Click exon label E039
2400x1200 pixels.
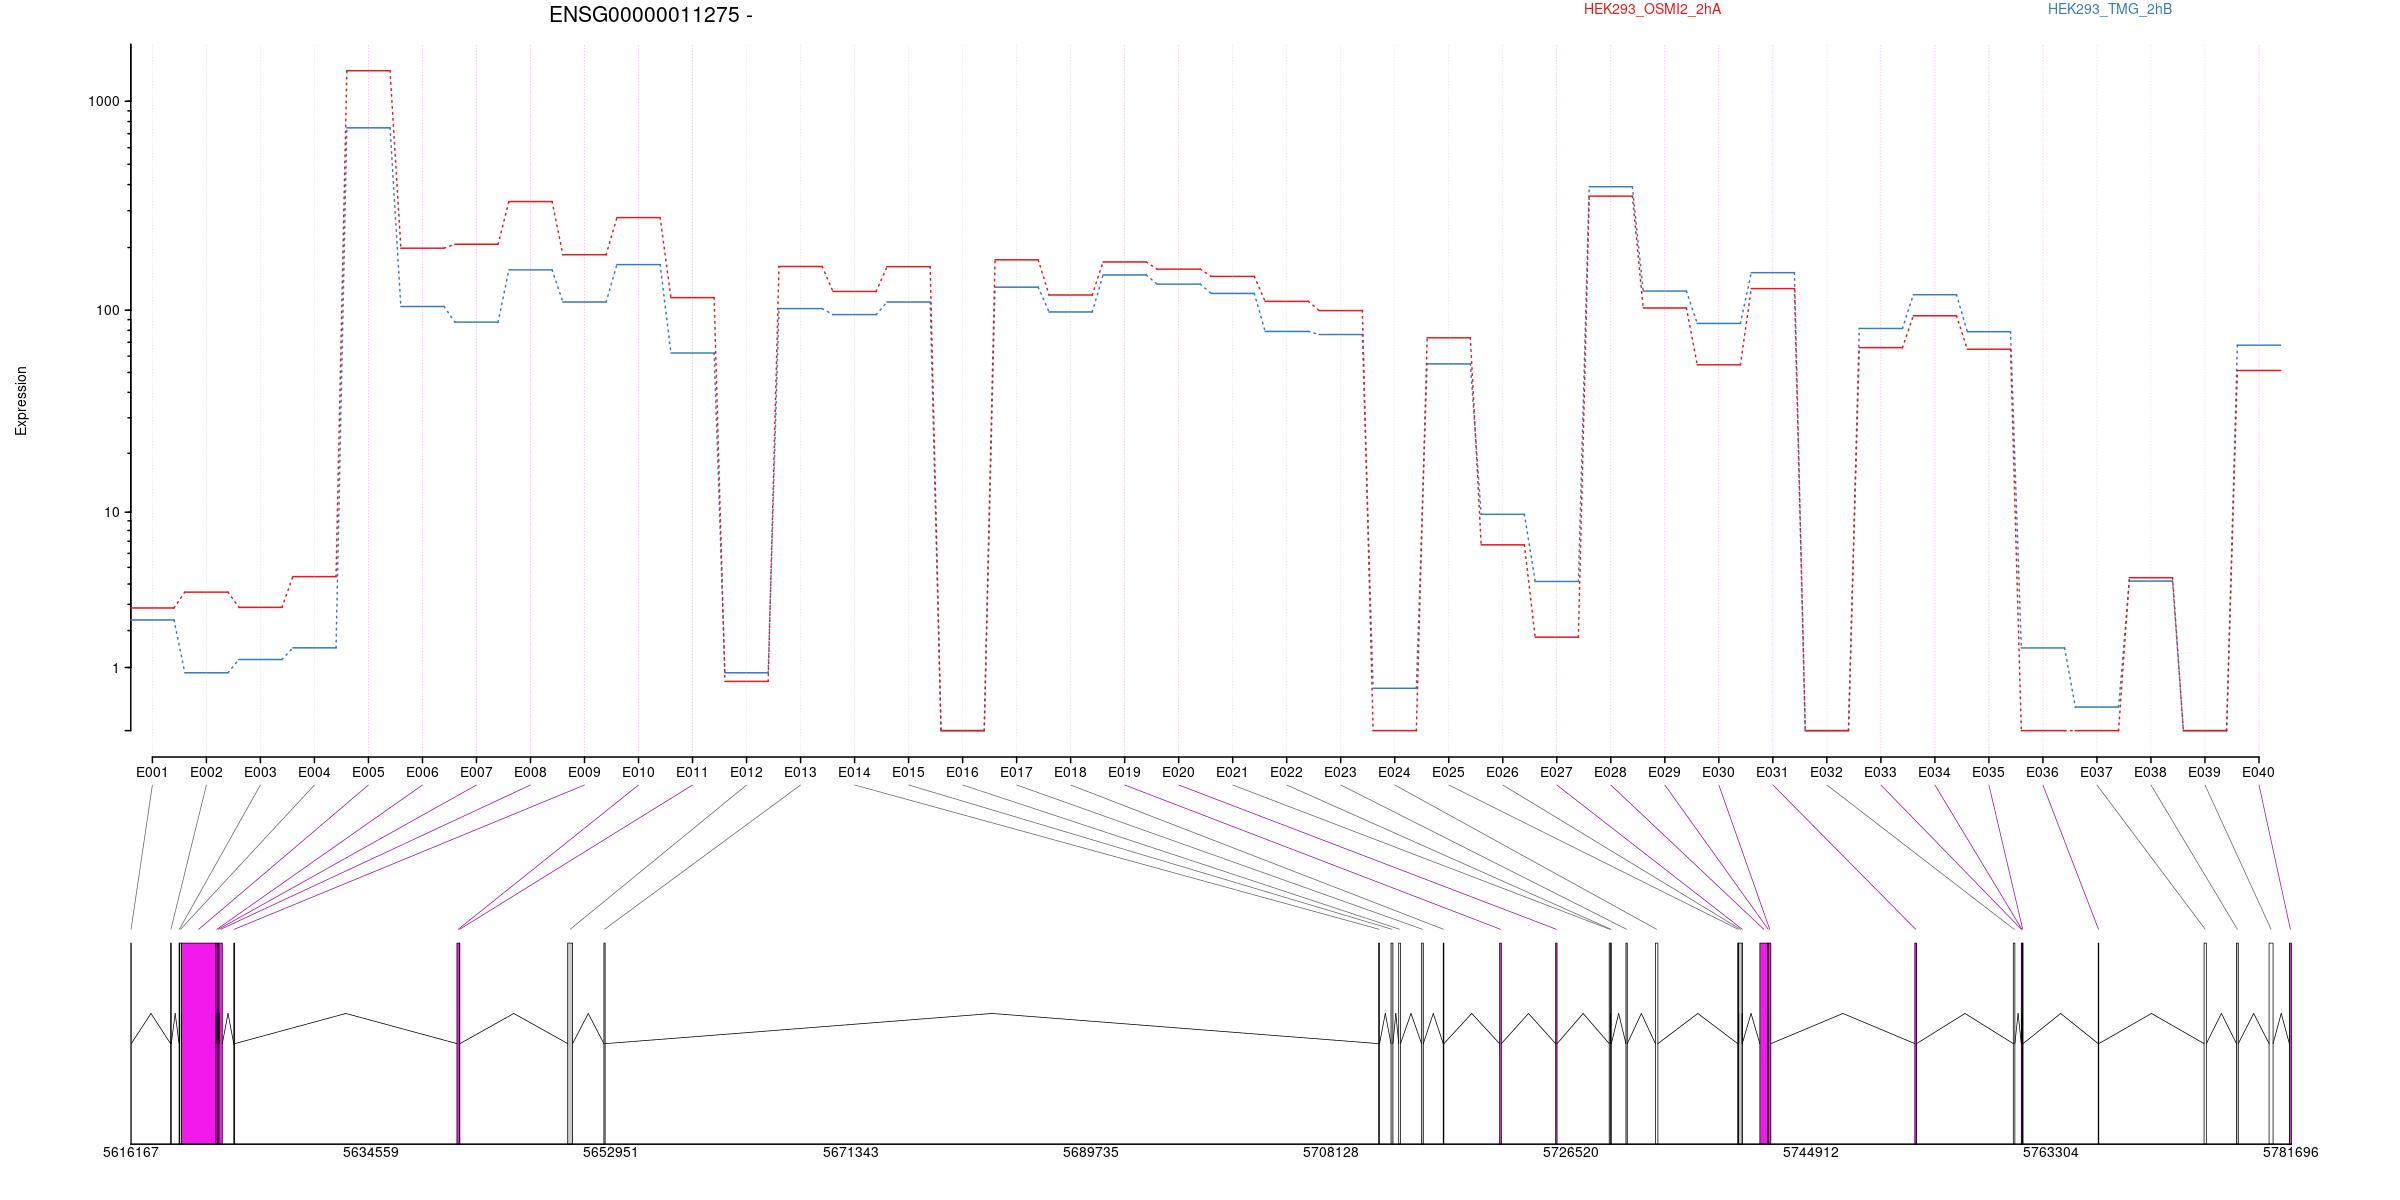tap(2204, 772)
